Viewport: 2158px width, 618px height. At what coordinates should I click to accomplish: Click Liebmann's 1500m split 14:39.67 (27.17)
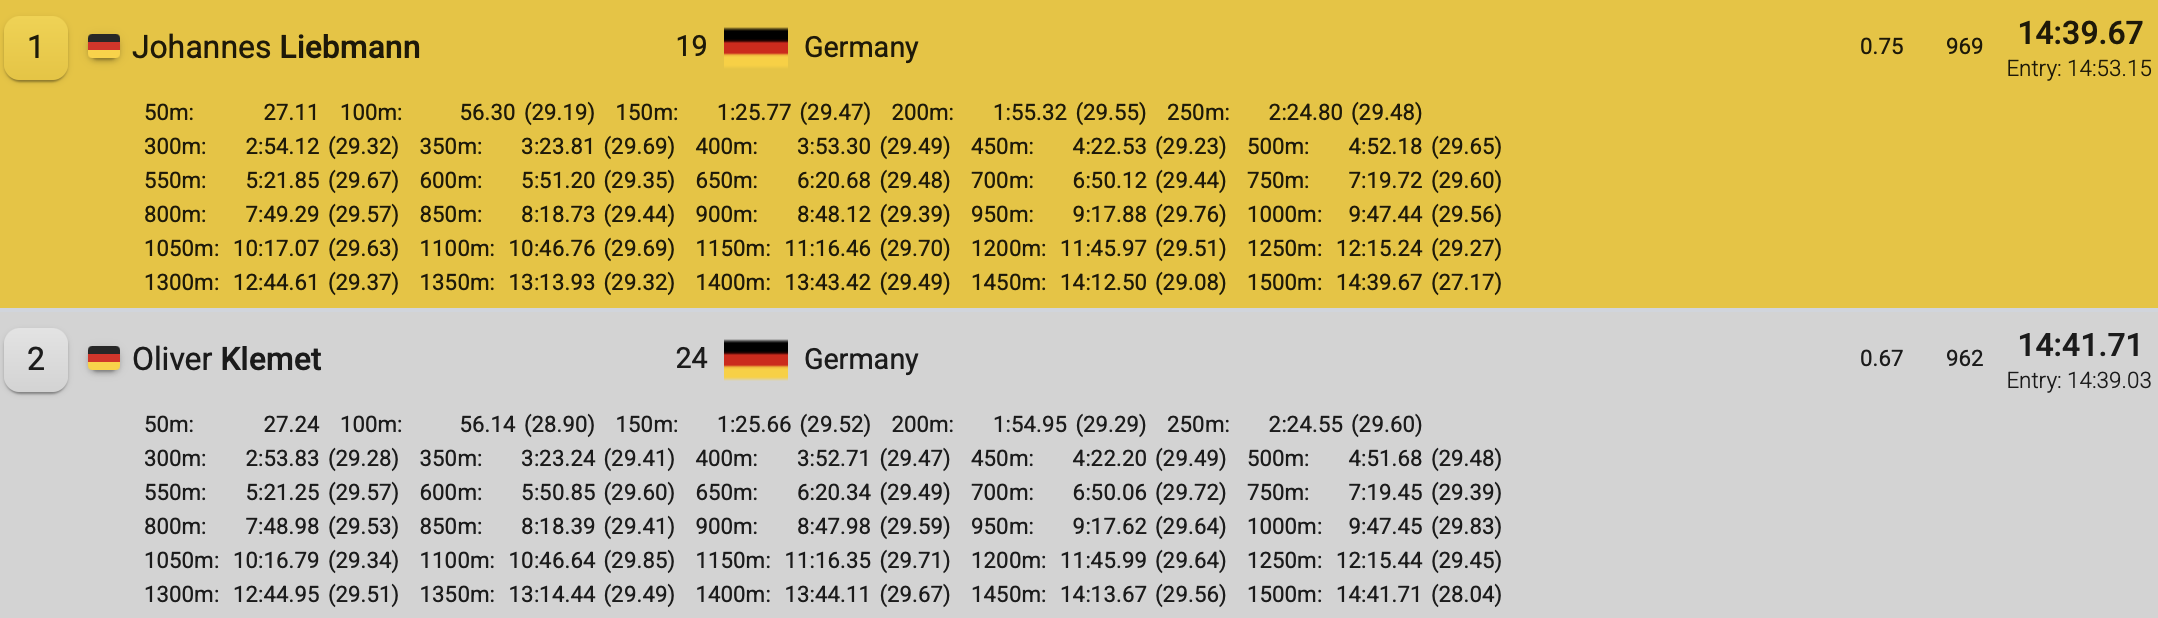click(1418, 283)
